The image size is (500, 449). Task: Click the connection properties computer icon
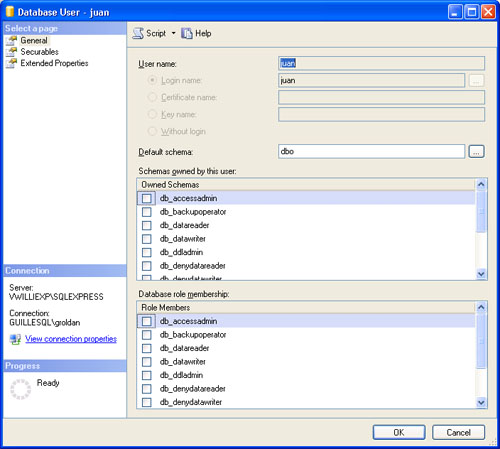15,339
